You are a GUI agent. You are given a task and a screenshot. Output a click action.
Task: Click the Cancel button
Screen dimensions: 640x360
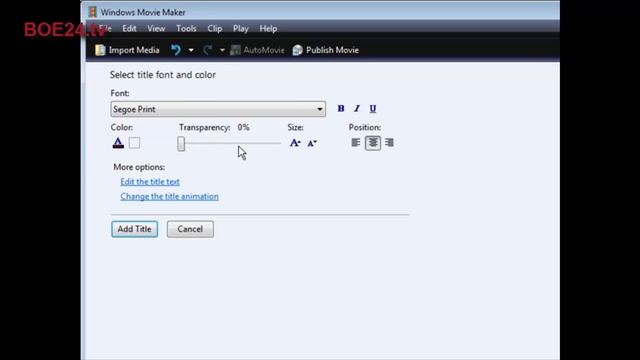(190, 229)
